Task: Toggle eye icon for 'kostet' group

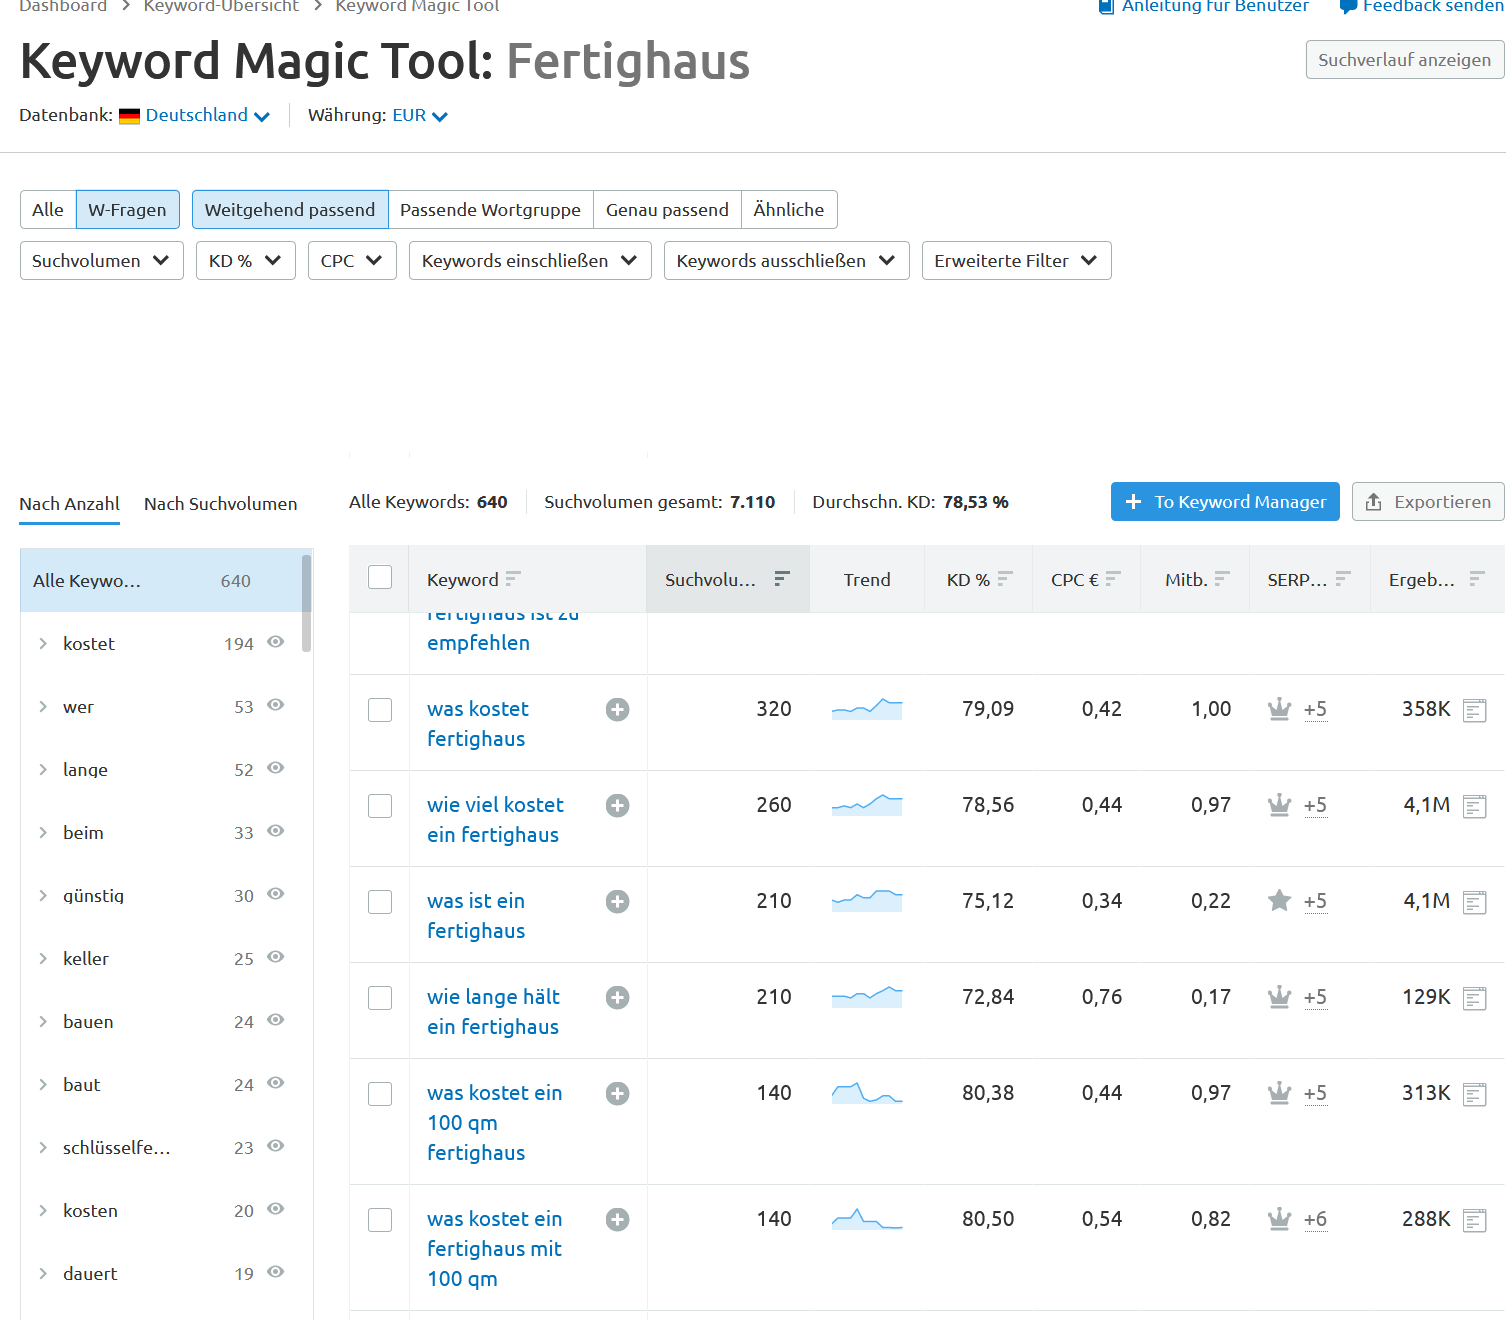Action: (x=276, y=642)
